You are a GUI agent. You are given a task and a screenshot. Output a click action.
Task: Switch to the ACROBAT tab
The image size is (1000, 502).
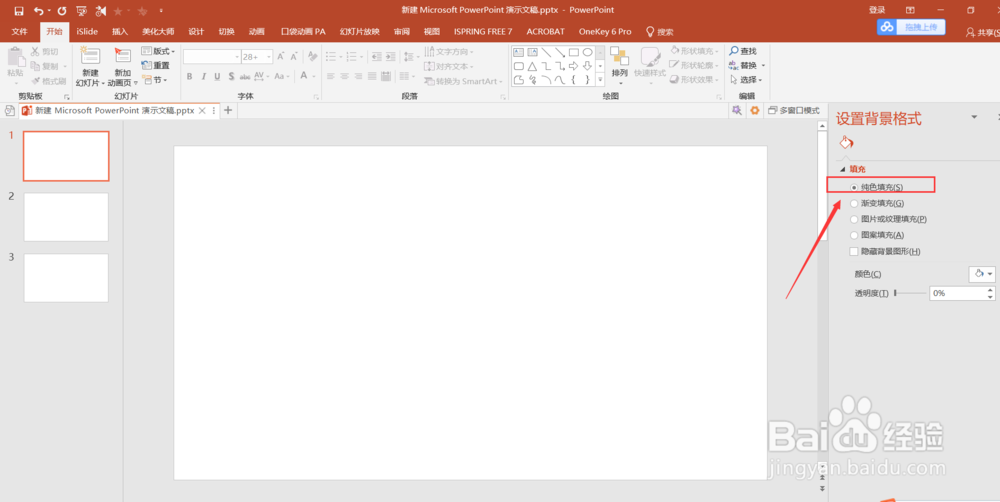(545, 31)
